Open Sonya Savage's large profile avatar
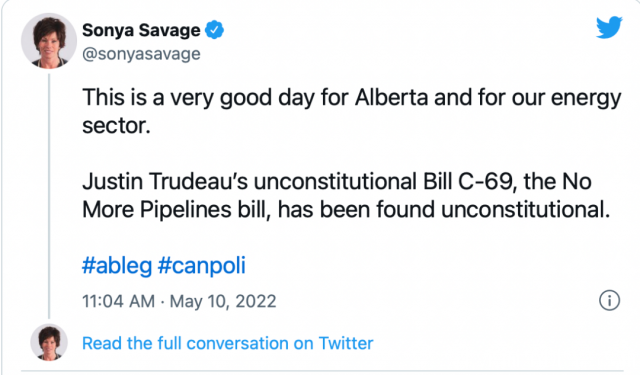This screenshot has width=640, height=375. (x=49, y=41)
